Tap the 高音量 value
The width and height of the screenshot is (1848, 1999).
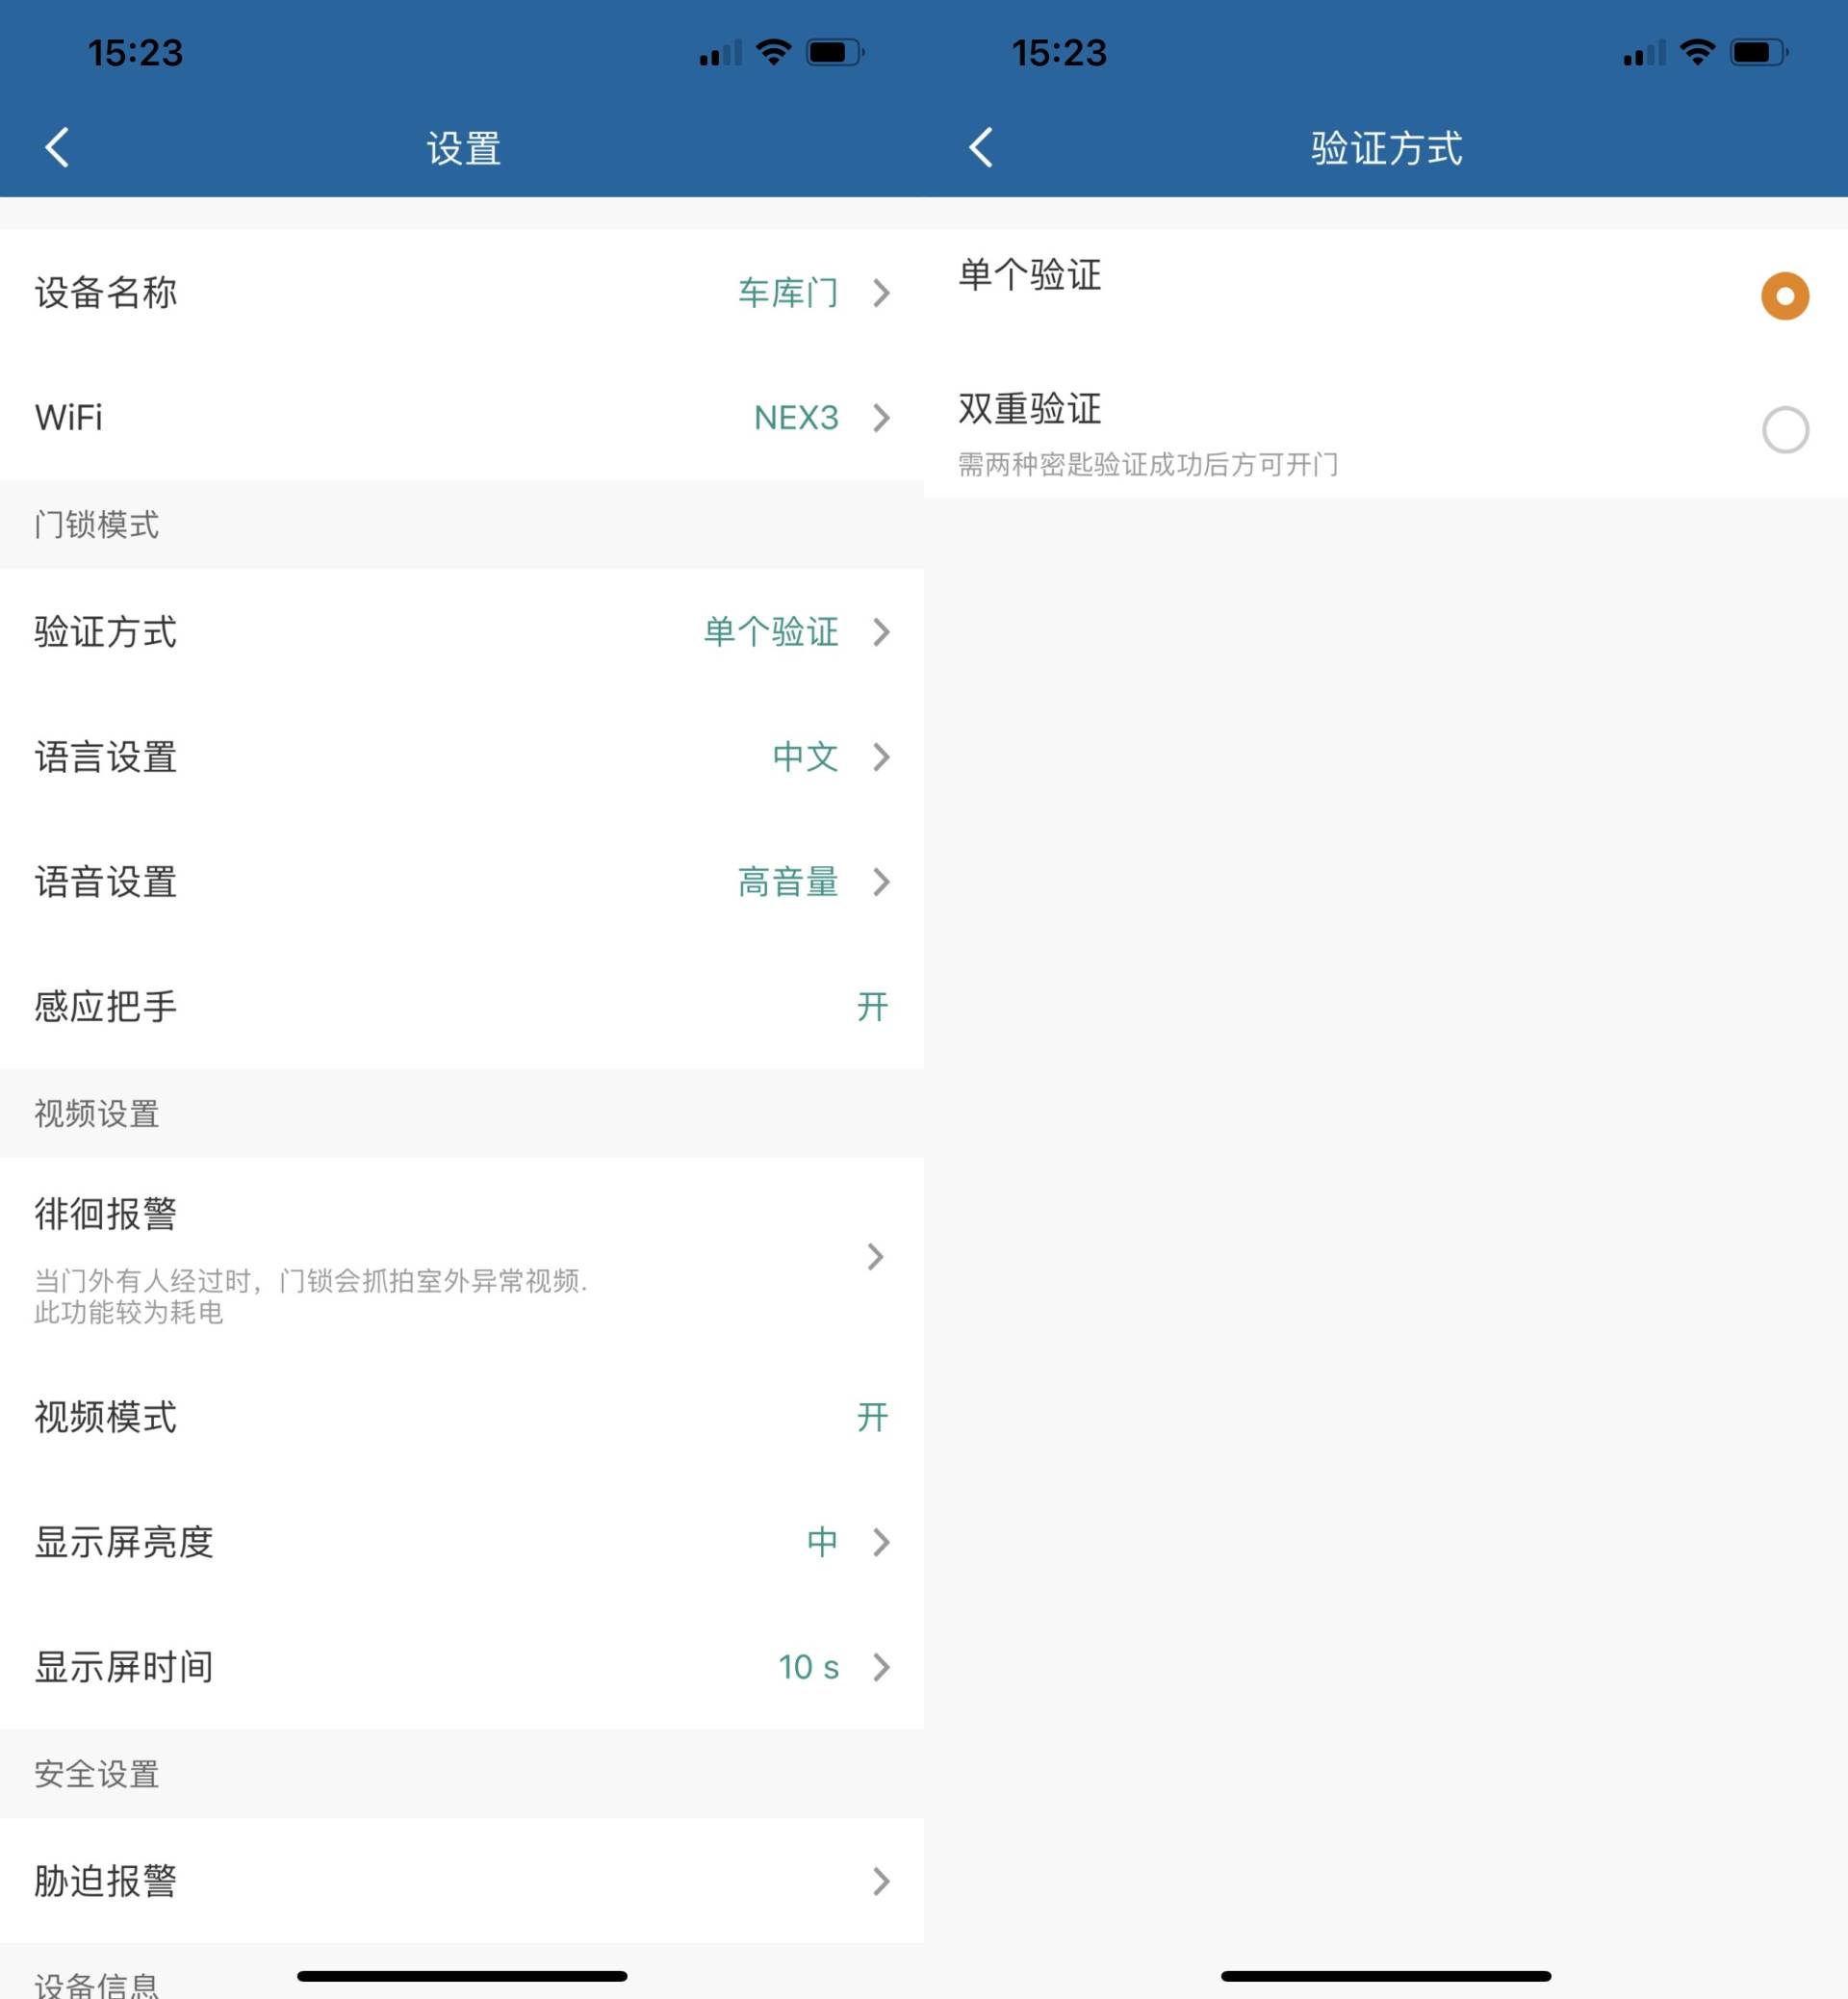click(x=788, y=882)
